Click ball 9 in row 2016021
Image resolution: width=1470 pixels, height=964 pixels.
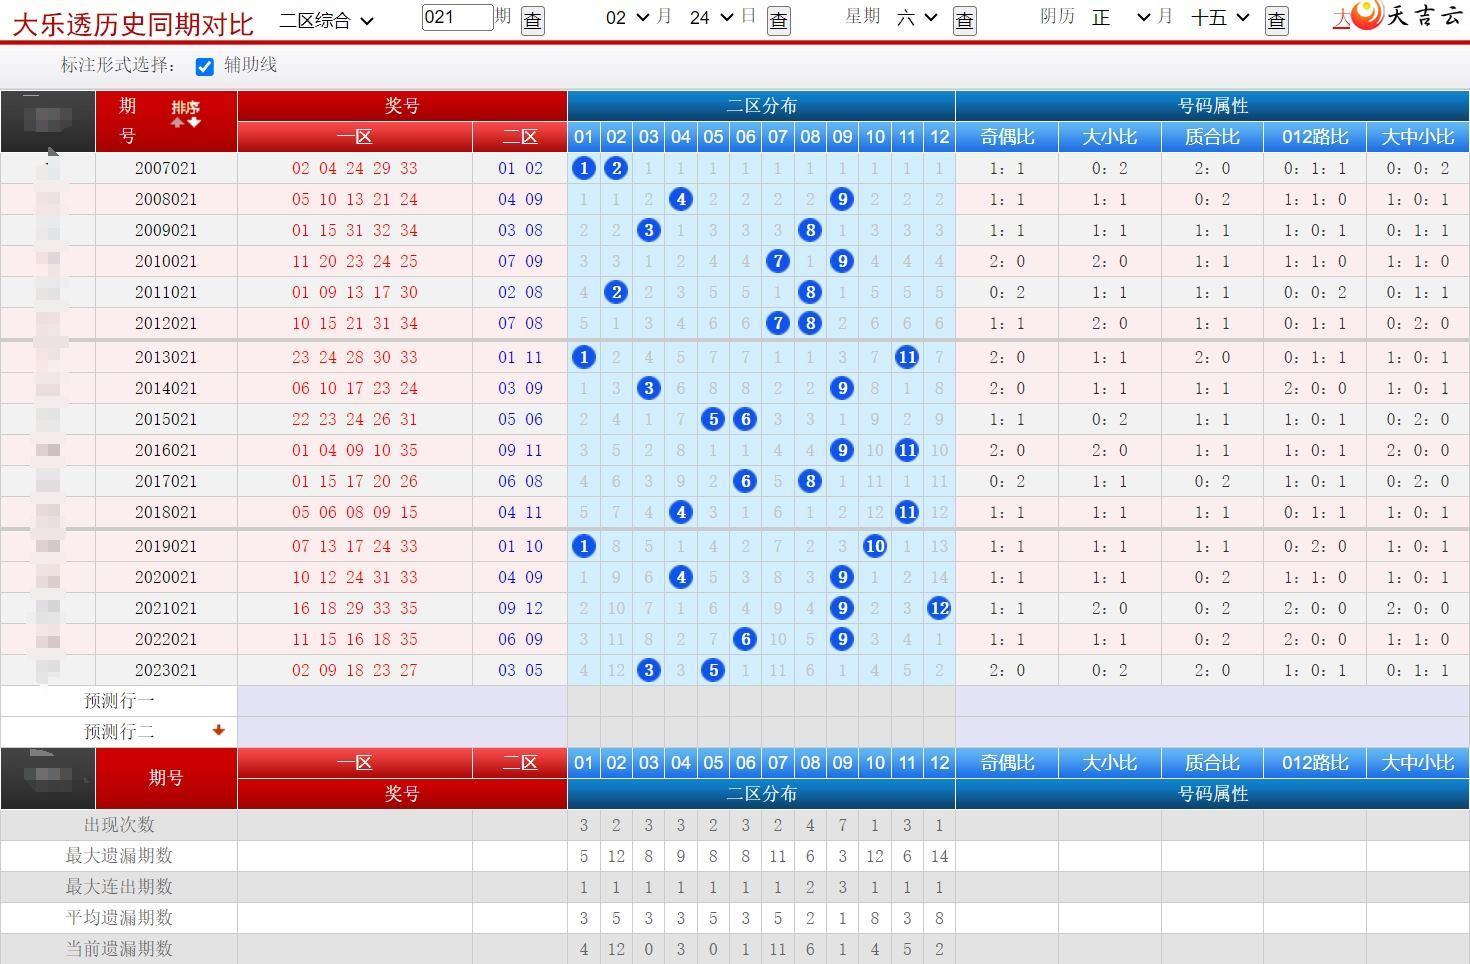click(x=842, y=450)
